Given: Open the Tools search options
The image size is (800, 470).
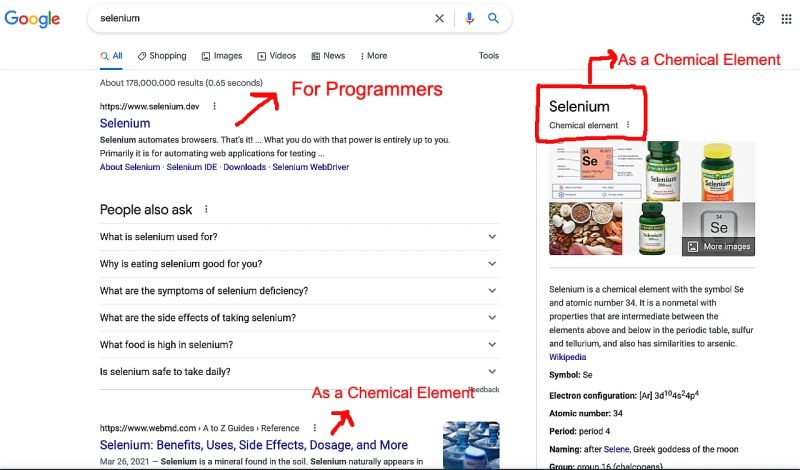Looking at the screenshot, I should tap(488, 56).
